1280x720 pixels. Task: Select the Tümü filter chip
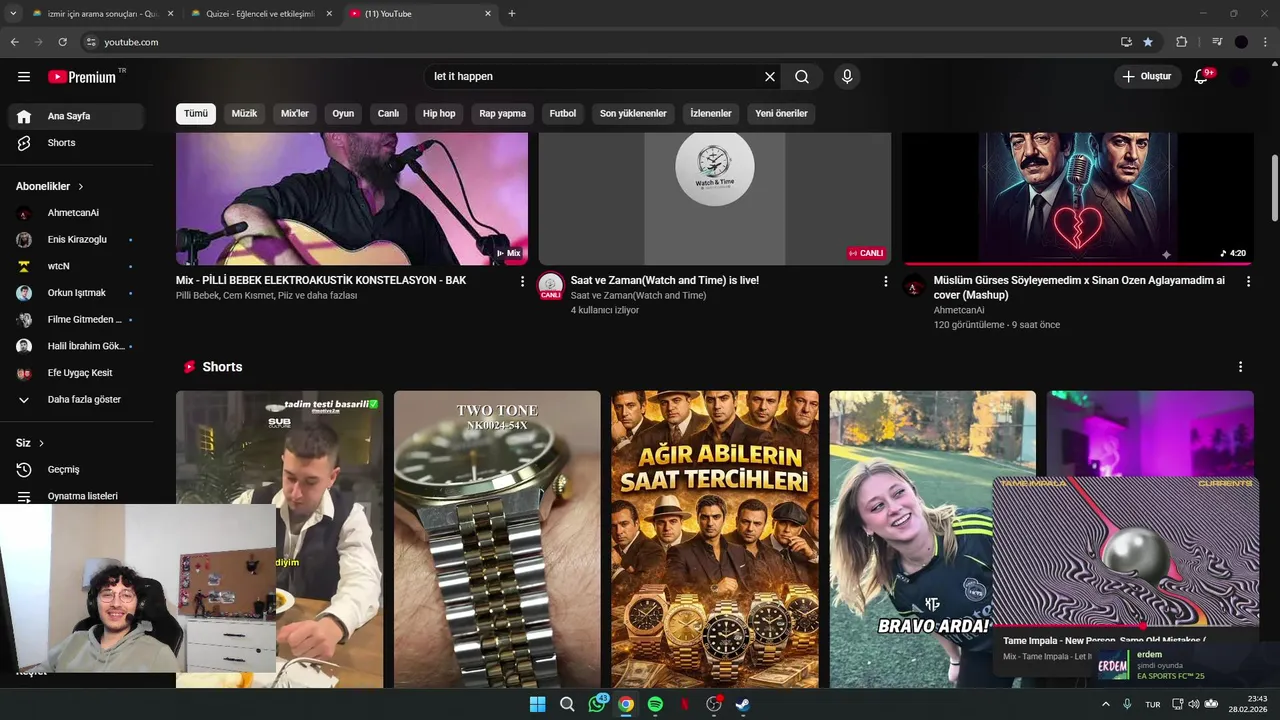point(196,114)
